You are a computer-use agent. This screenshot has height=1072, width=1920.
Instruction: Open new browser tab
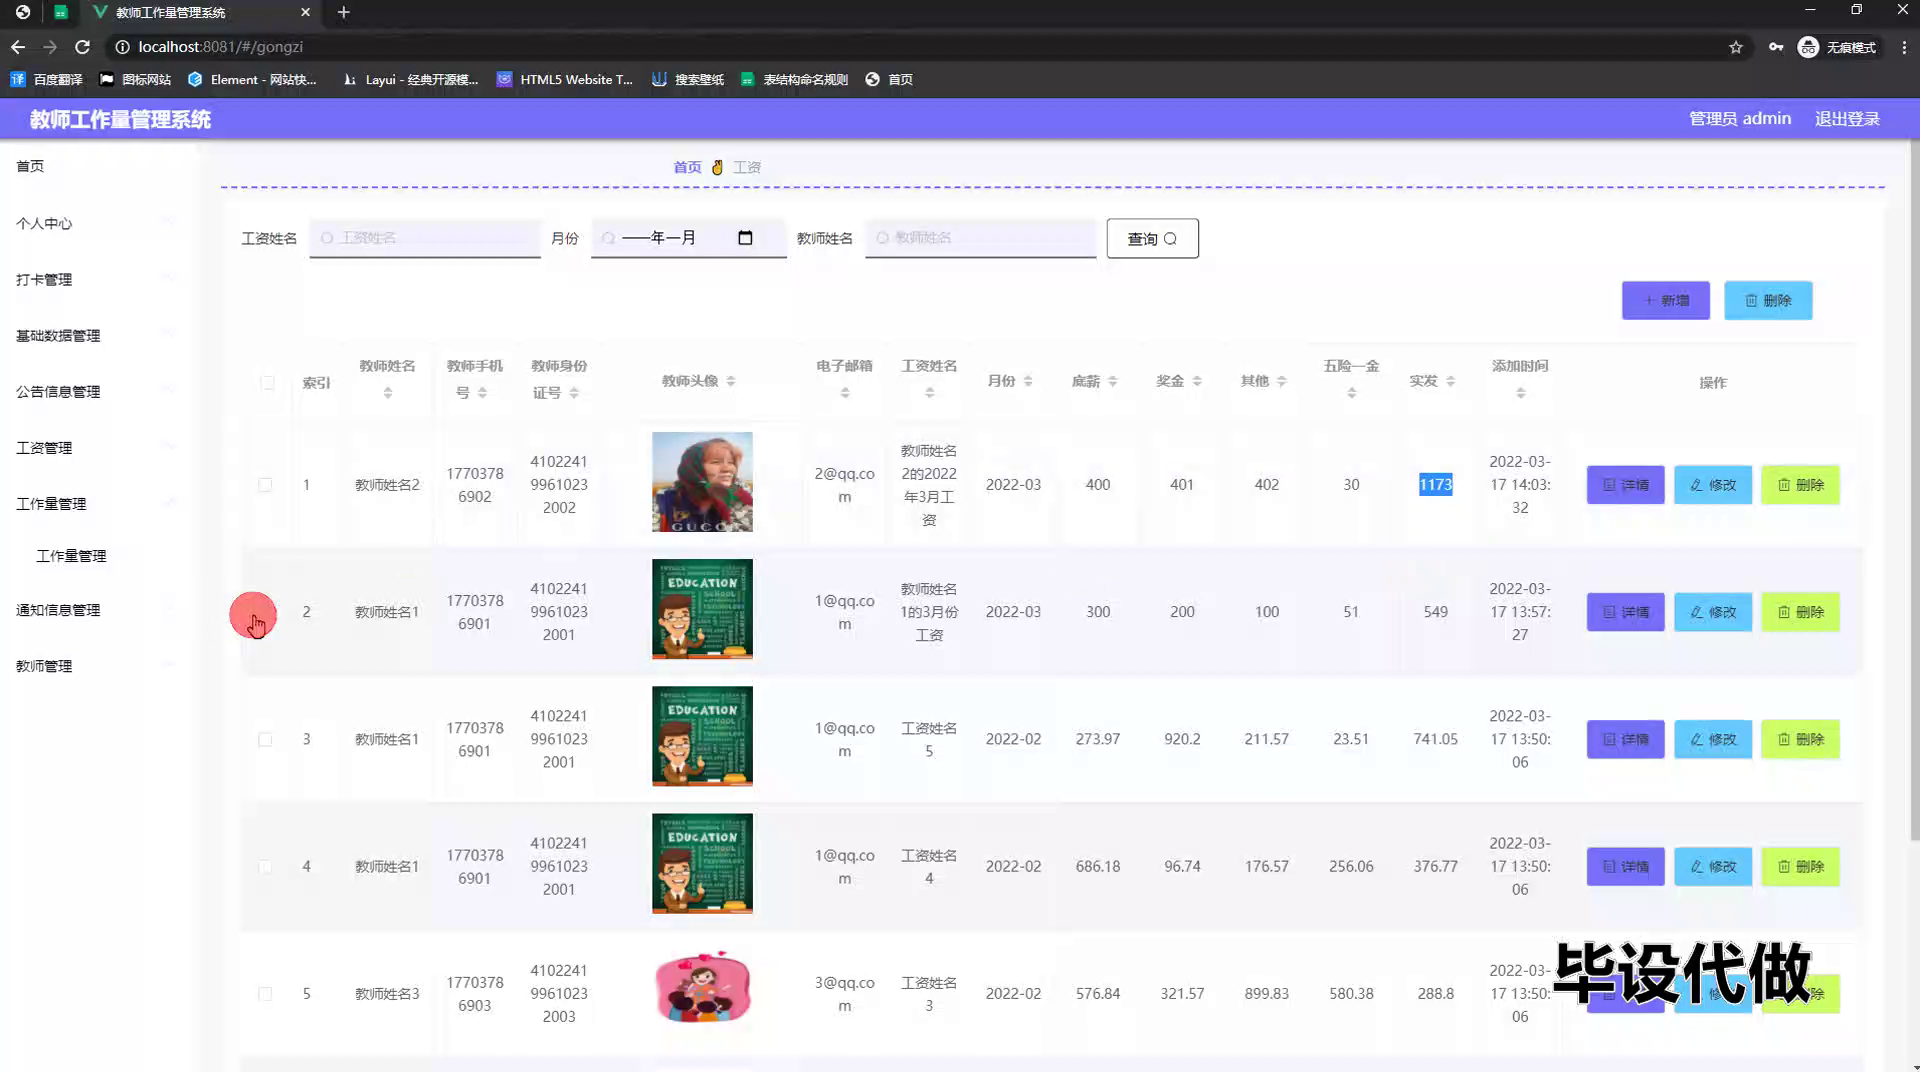[x=343, y=12]
